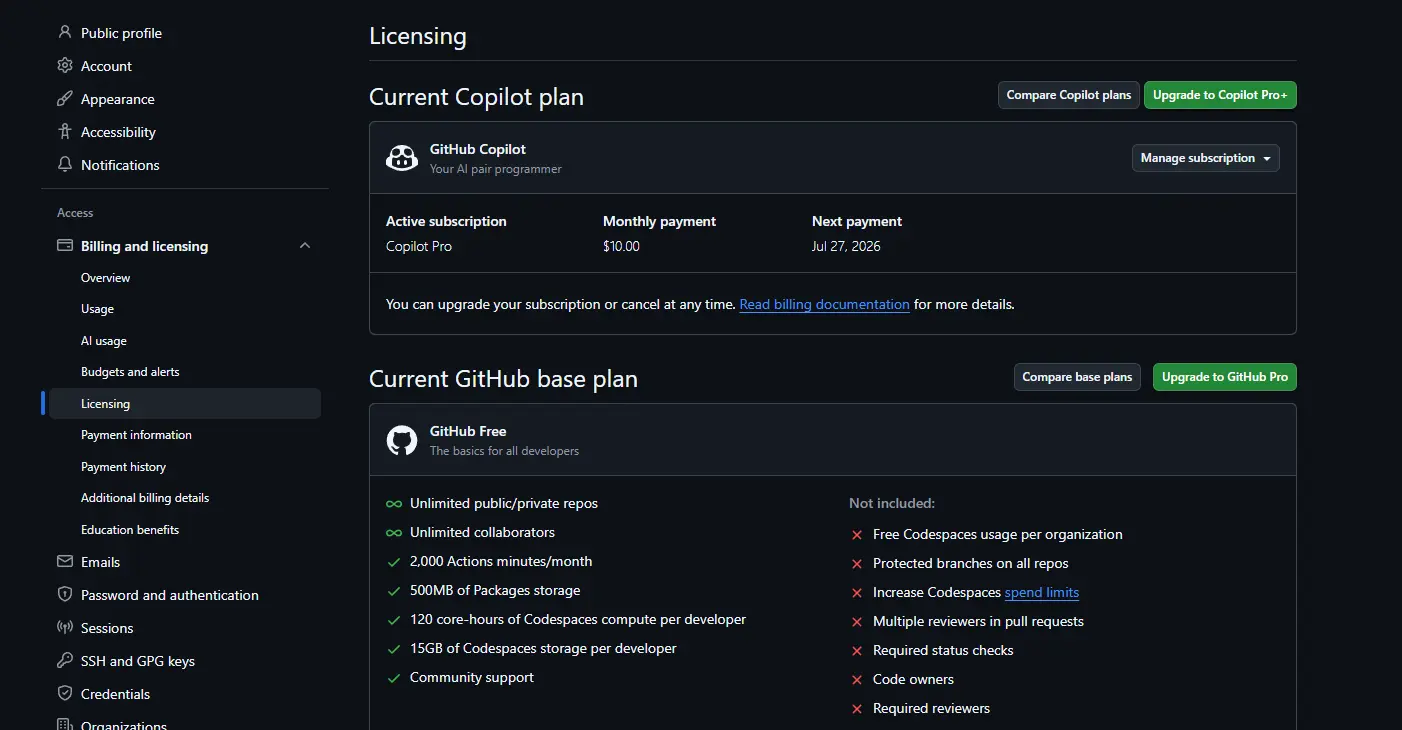Click the shield-check icon beside Credentials

pos(65,694)
